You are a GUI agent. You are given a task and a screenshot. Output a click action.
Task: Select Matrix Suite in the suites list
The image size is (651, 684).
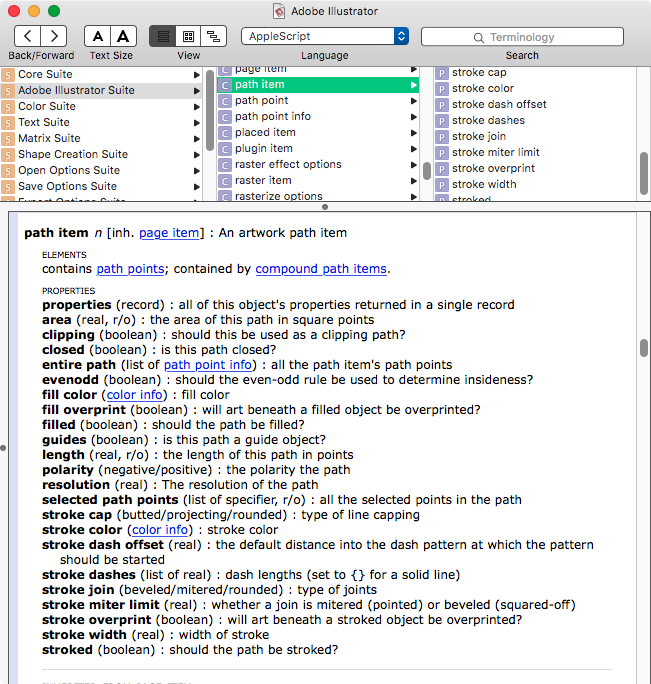pyautogui.click(x=101, y=138)
